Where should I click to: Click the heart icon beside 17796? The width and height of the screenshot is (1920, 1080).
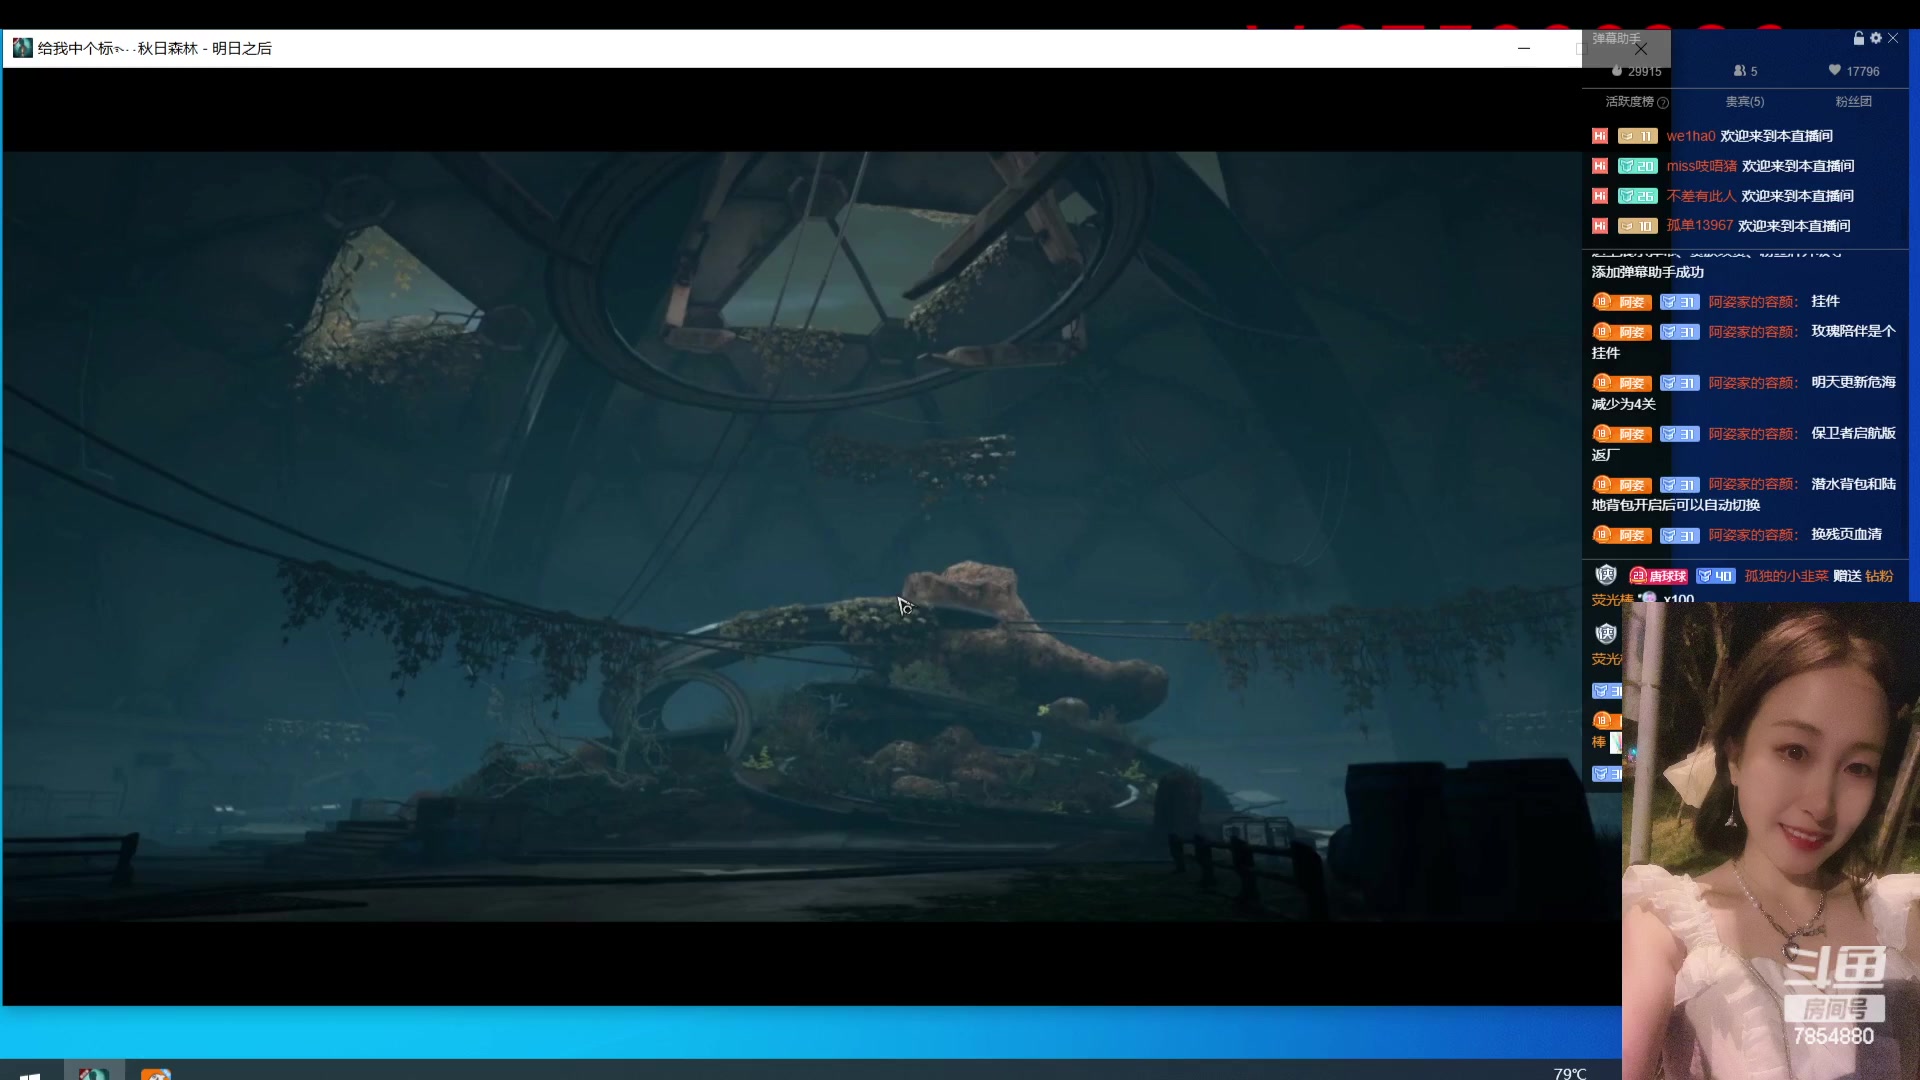[x=1834, y=70]
